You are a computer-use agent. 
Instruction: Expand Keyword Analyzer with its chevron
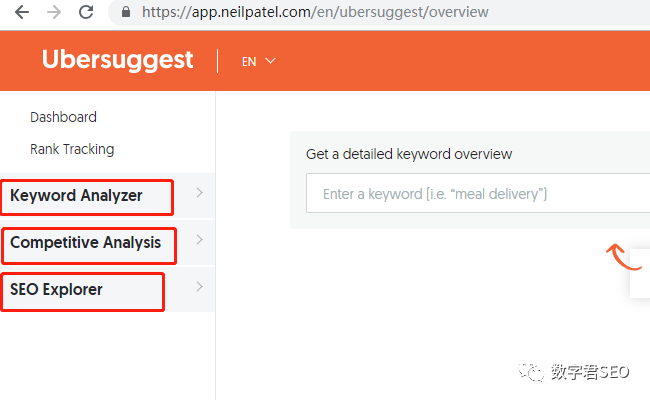click(x=199, y=193)
